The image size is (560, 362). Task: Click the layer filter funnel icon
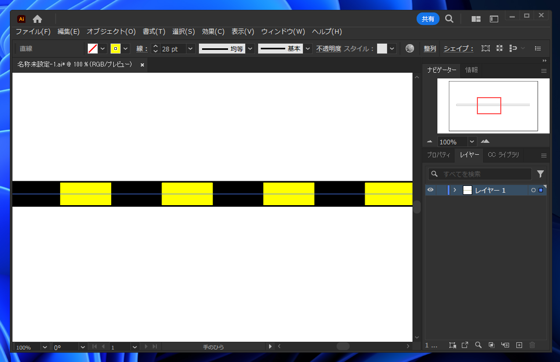coord(540,174)
